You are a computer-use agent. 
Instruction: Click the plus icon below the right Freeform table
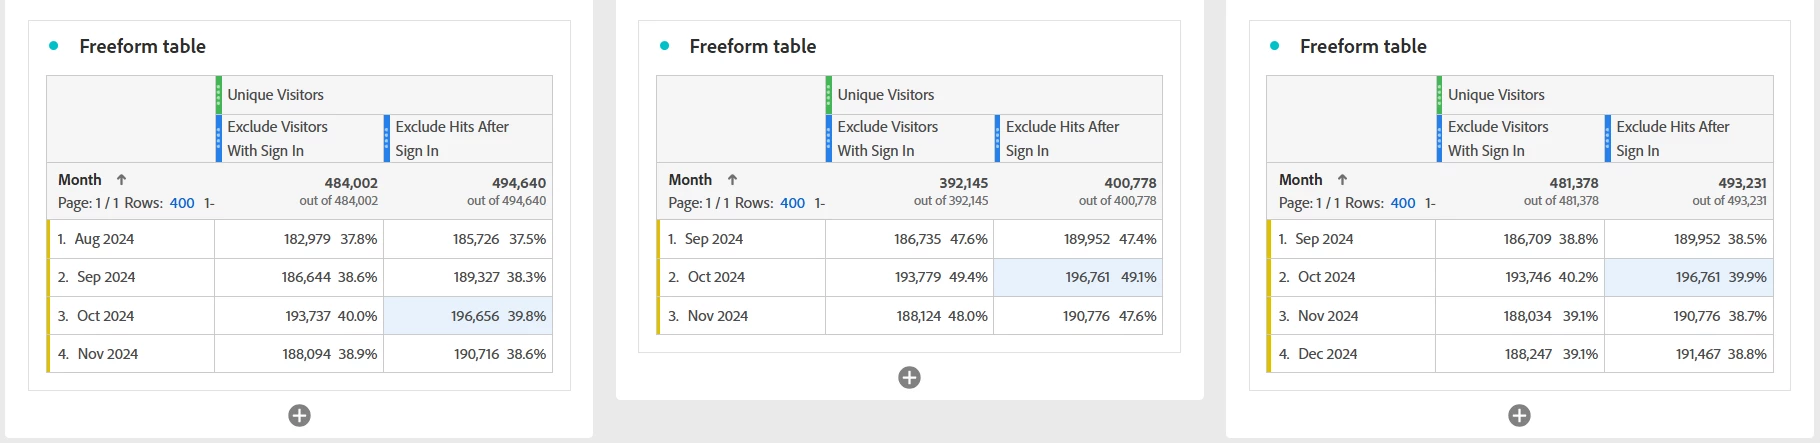[1519, 415]
